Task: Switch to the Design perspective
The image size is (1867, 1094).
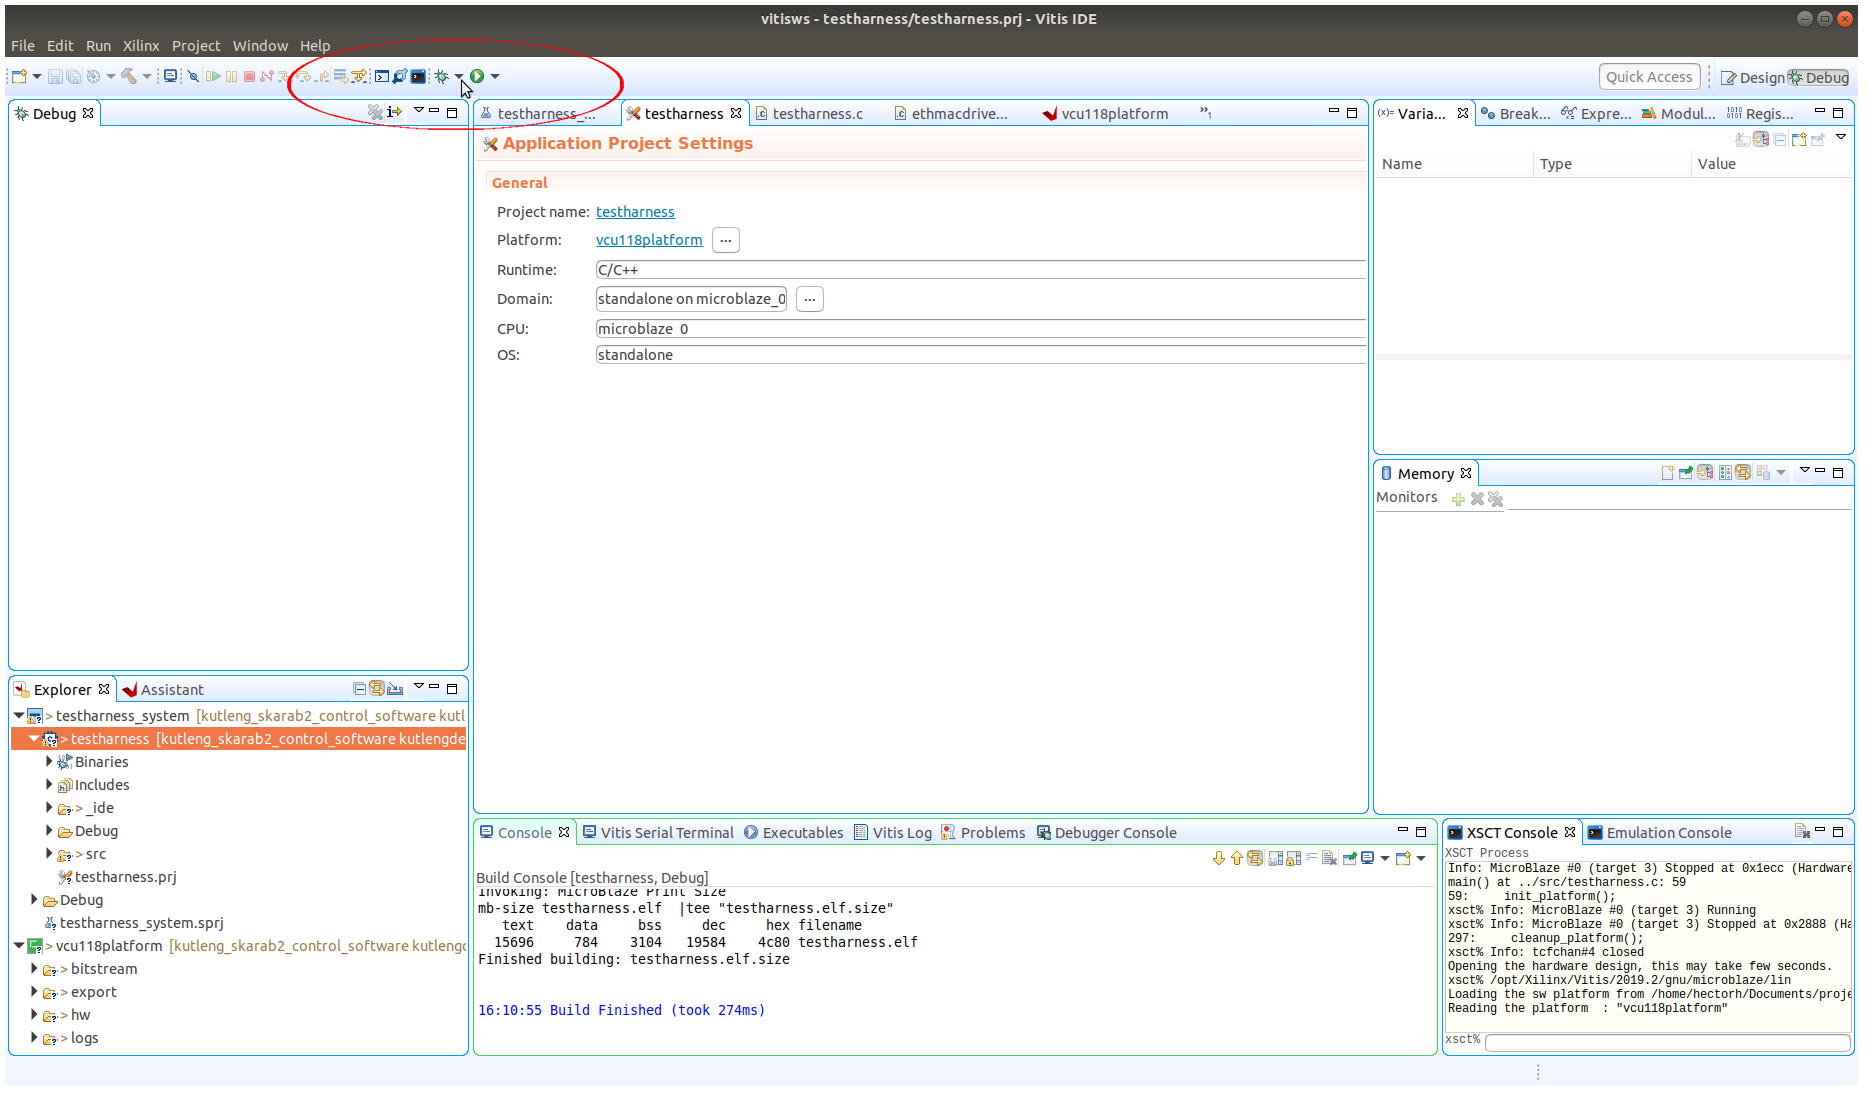Action: 1752,77
